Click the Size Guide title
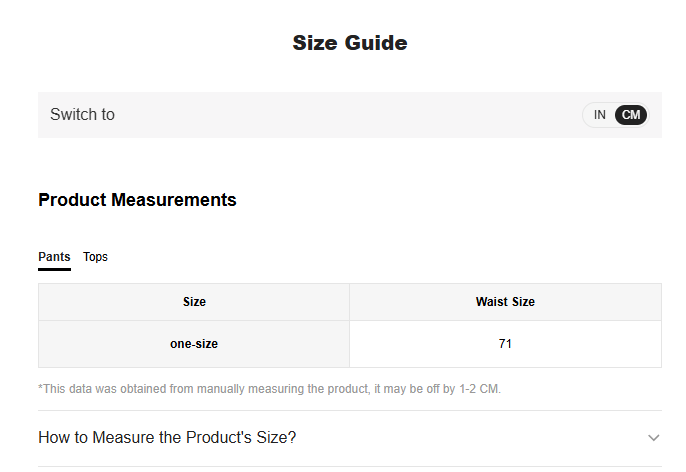The height and width of the screenshot is (472, 686). click(349, 43)
